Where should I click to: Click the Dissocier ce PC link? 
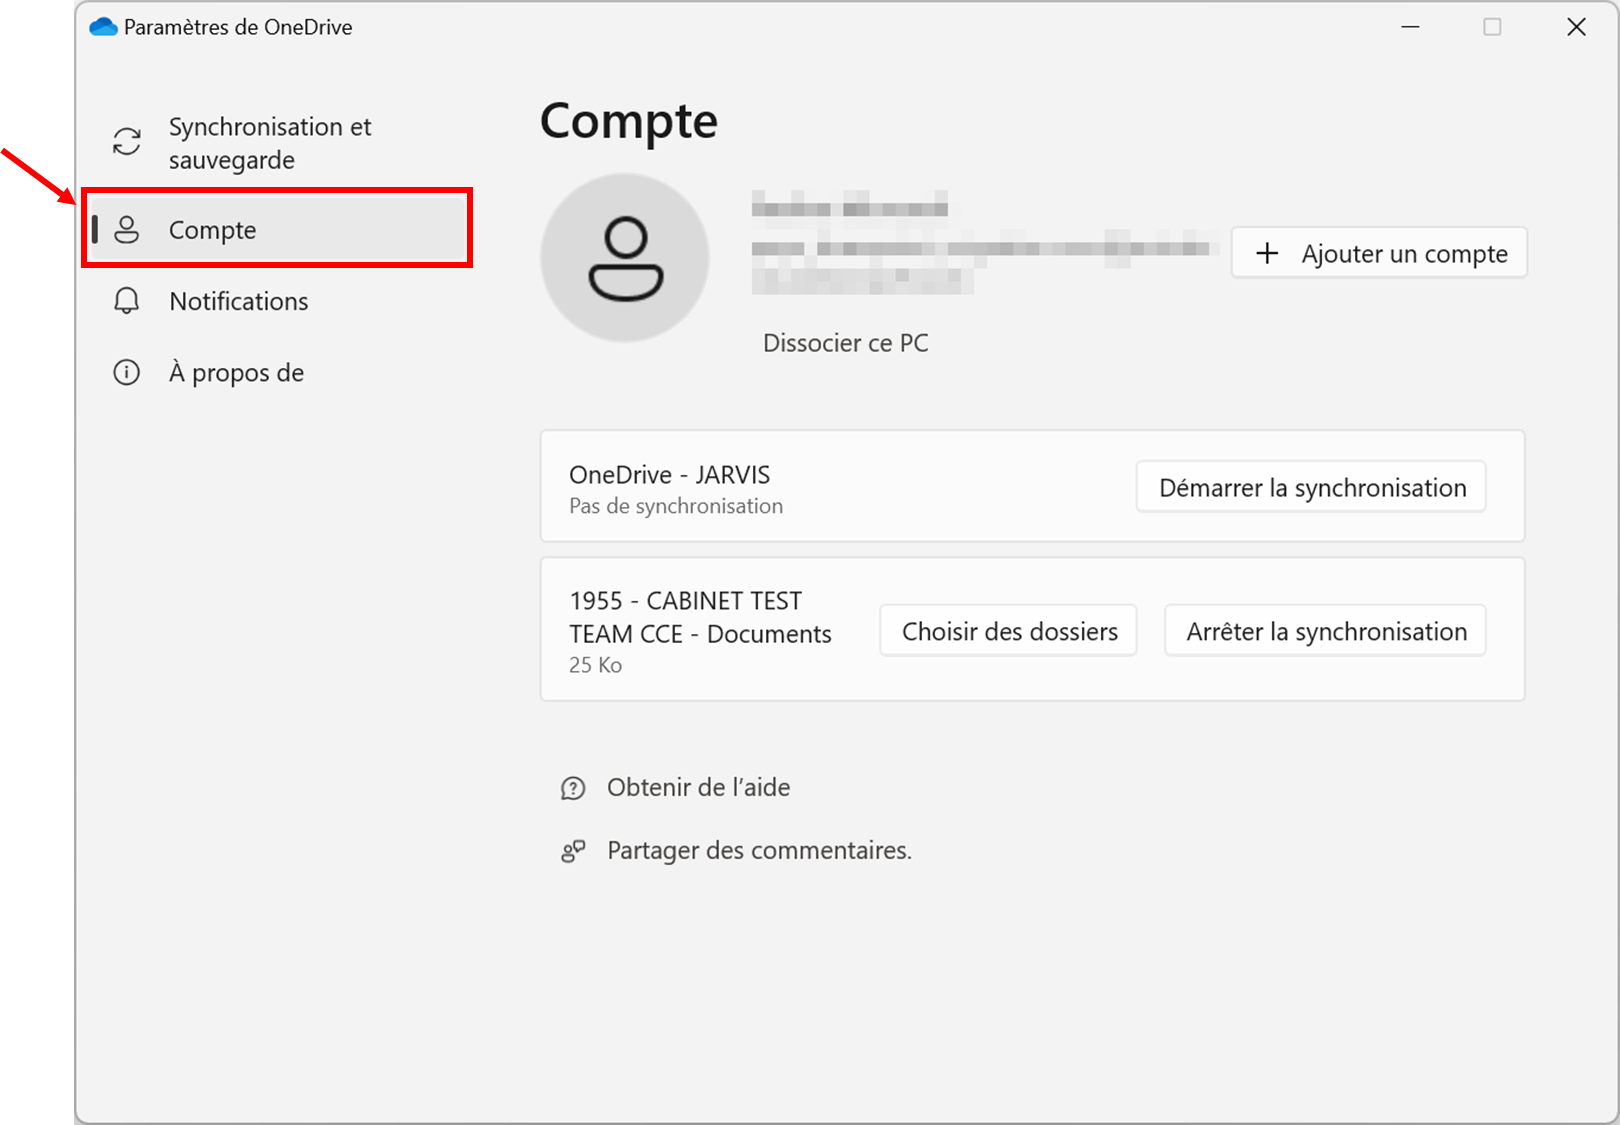tap(846, 343)
